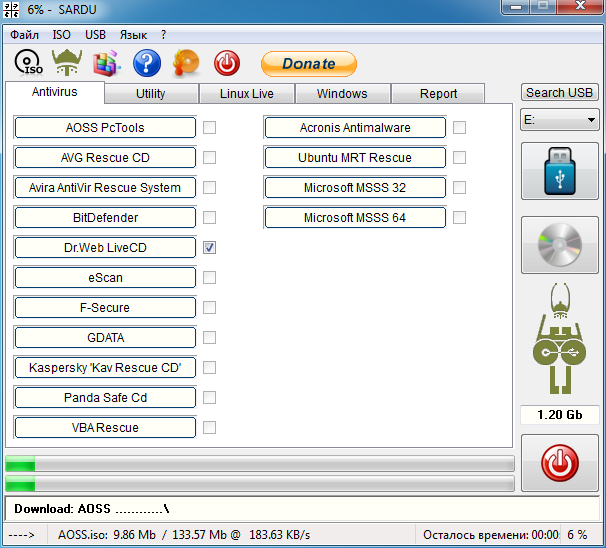
Task: Tick the Microsoft MSSS 32 checkbox
Action: pos(460,188)
